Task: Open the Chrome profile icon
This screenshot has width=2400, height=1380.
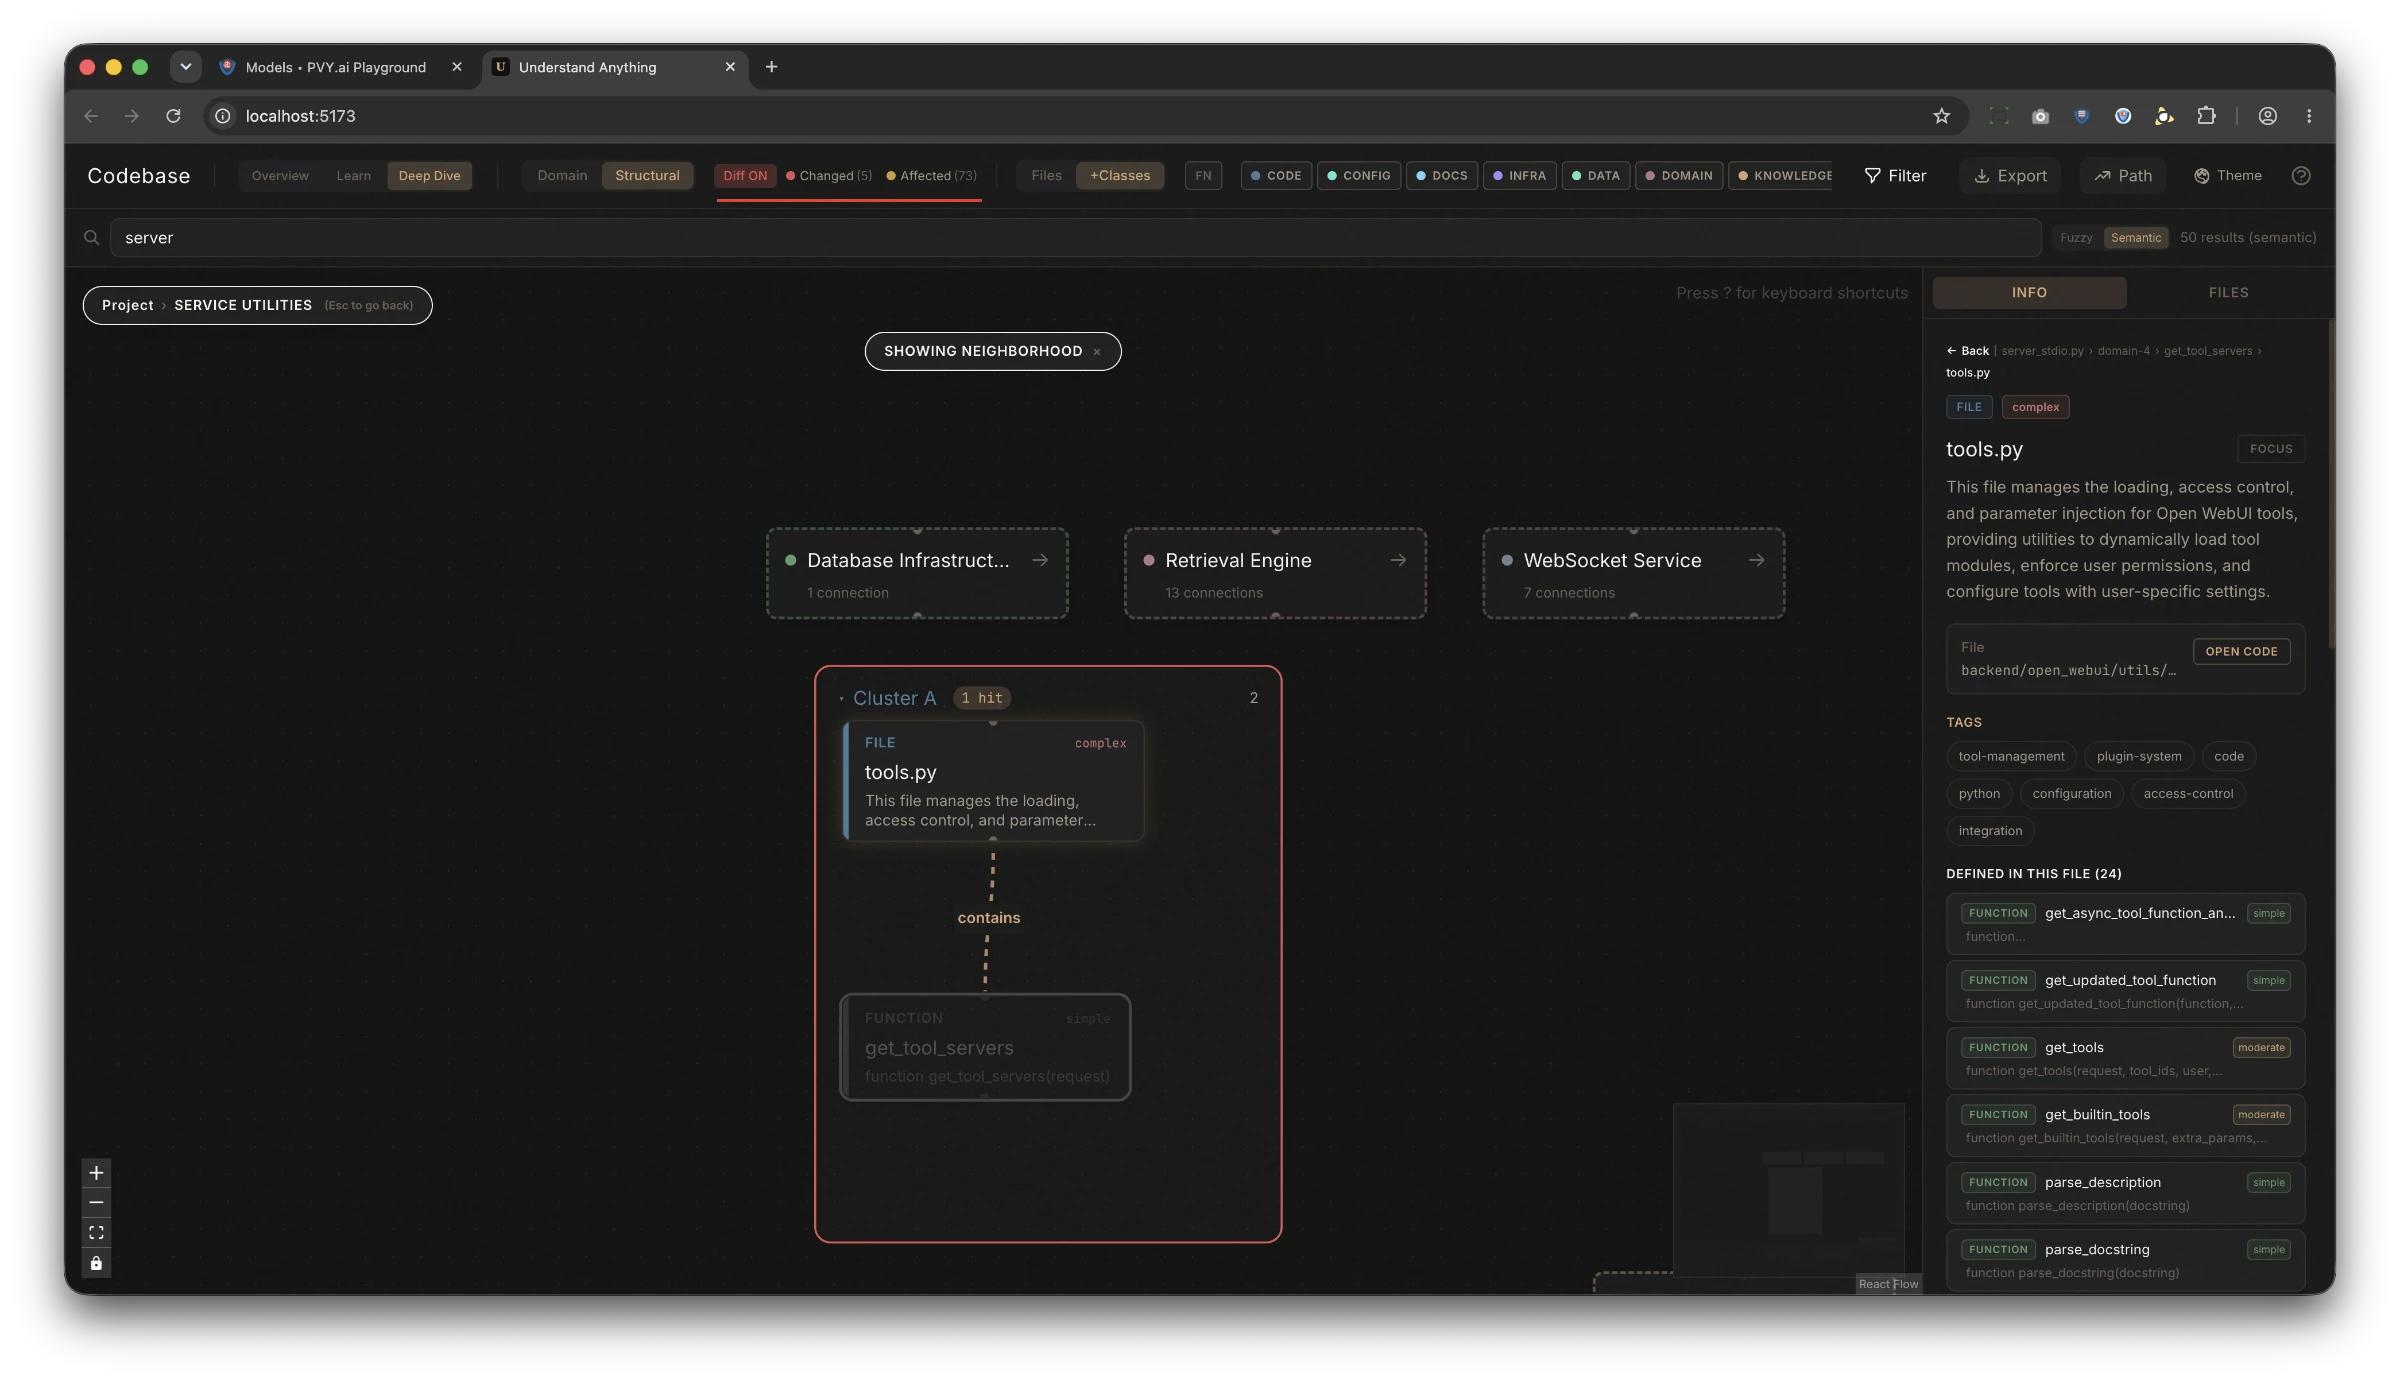Action: (2268, 116)
